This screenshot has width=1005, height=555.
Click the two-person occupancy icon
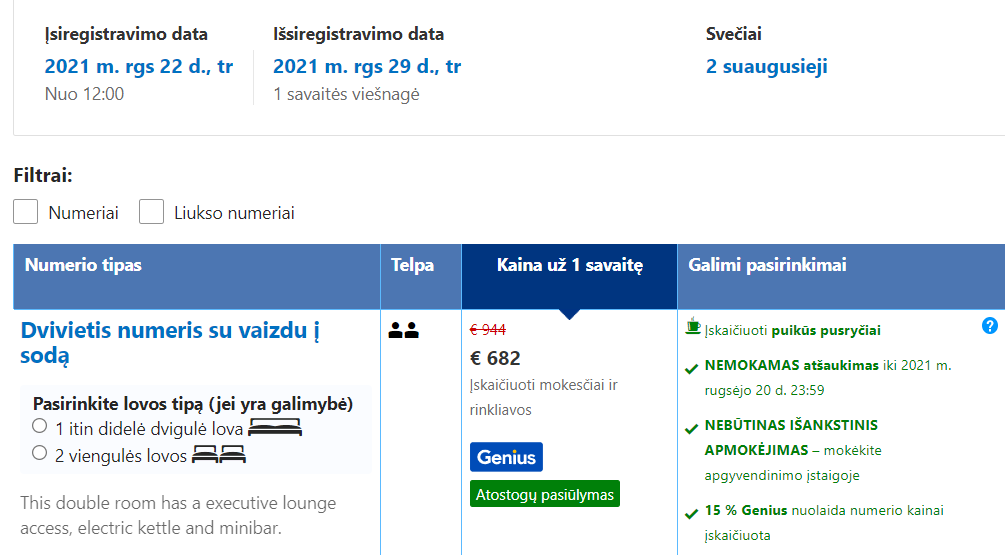404,330
